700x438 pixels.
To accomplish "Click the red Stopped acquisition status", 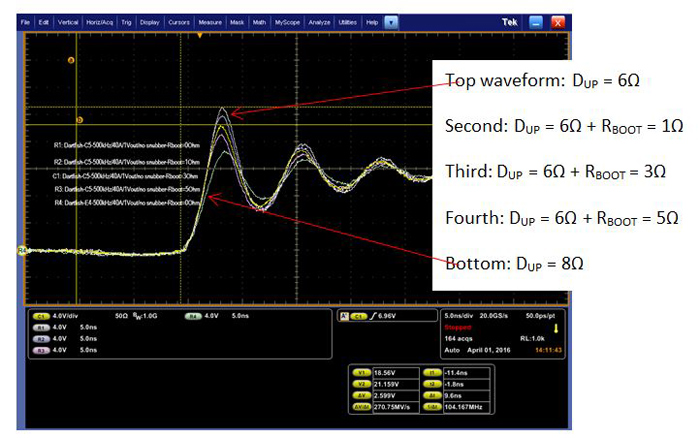I will coord(456,324).
